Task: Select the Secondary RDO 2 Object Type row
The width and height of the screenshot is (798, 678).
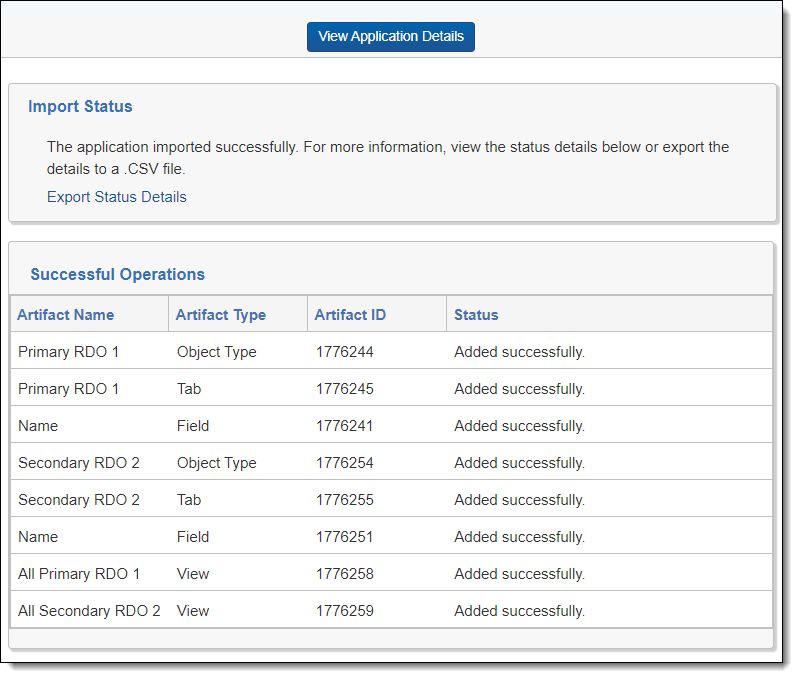Action: click(x=391, y=462)
